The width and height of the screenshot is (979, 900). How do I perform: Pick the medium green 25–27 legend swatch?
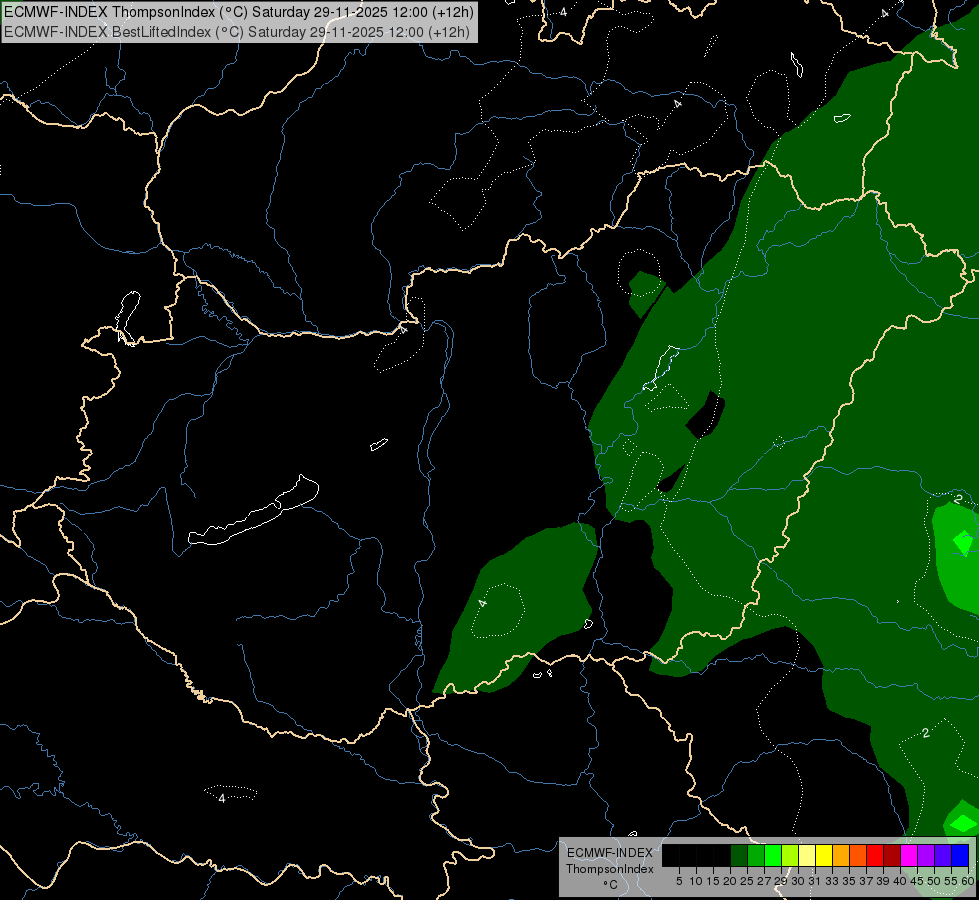(756, 855)
